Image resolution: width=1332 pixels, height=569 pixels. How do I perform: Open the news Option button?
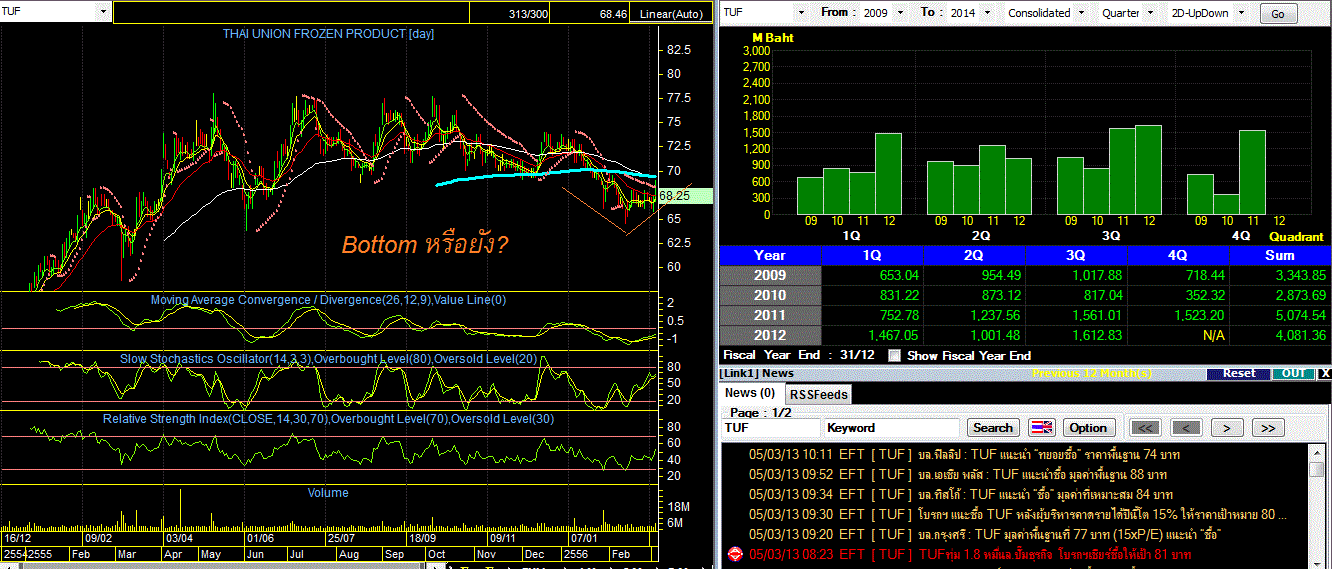point(1088,427)
